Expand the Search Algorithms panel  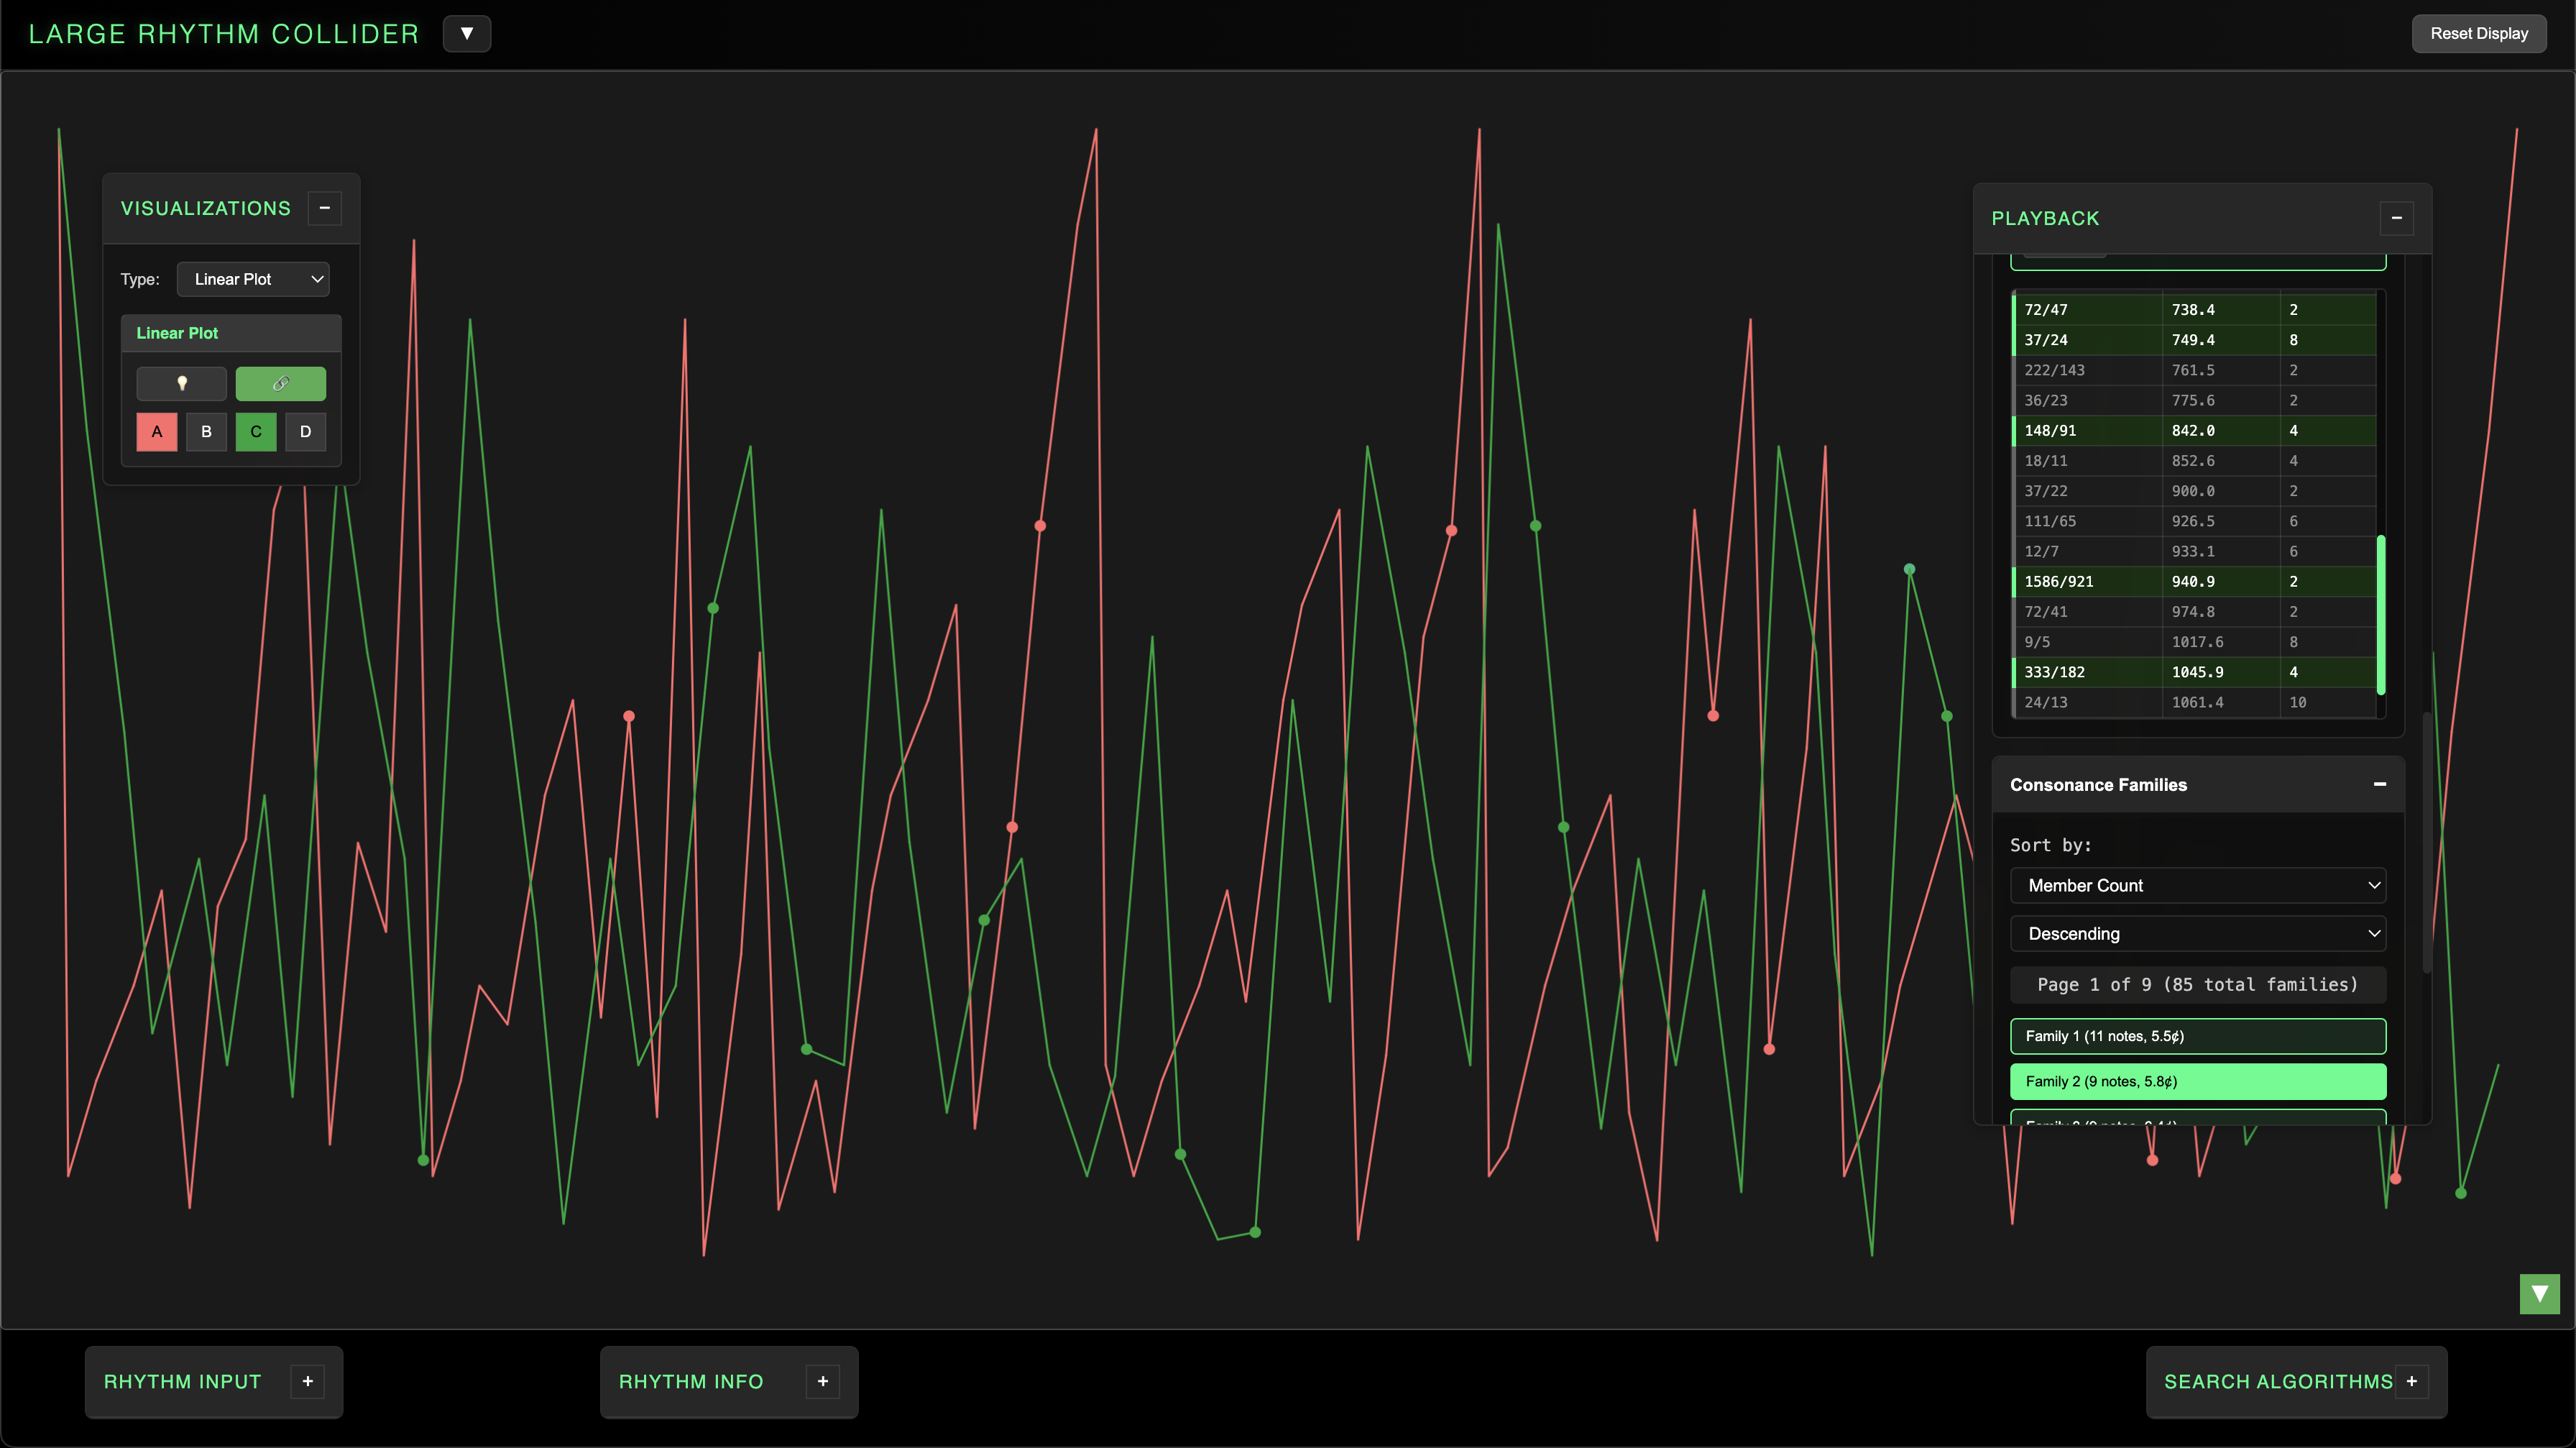[2411, 1381]
